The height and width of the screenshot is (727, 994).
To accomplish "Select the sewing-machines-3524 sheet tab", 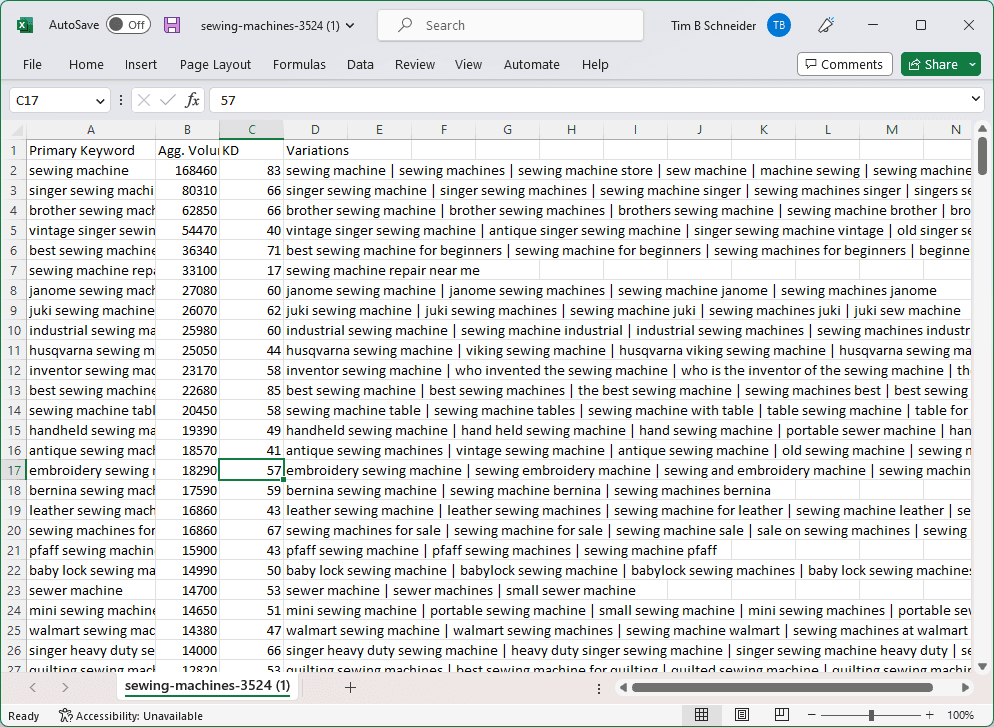I will [x=206, y=687].
